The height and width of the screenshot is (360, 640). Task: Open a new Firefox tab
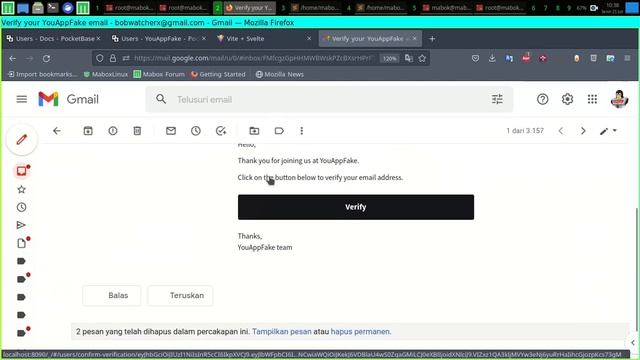432,39
